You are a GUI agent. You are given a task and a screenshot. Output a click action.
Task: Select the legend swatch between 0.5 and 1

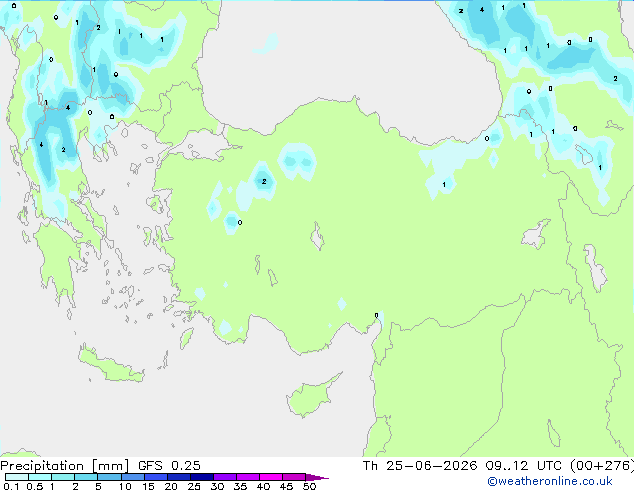(40, 477)
